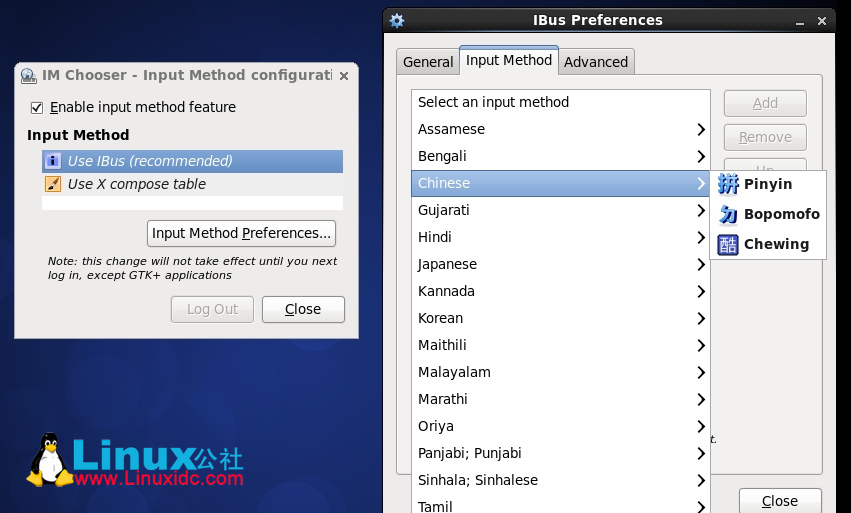Choose Malayalam in the input method menu
The image size is (851, 513).
(454, 372)
